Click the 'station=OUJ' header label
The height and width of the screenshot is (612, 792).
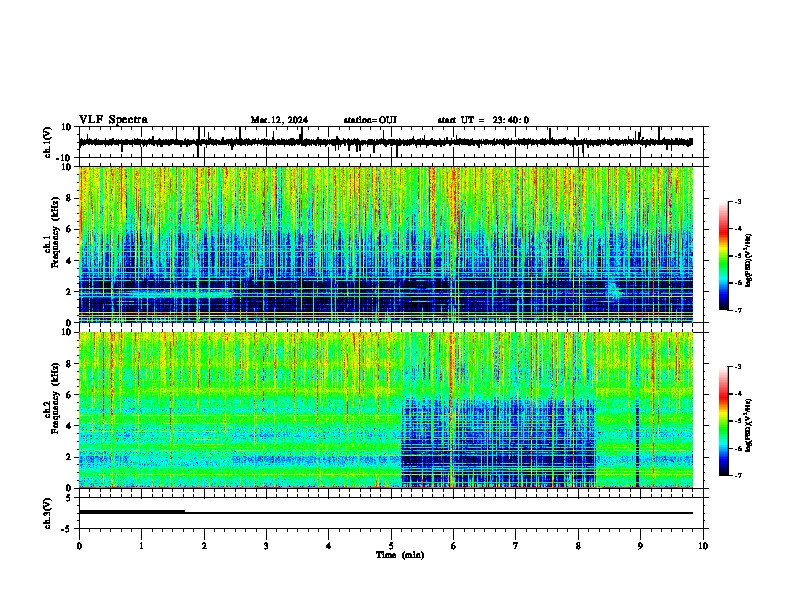(x=370, y=120)
